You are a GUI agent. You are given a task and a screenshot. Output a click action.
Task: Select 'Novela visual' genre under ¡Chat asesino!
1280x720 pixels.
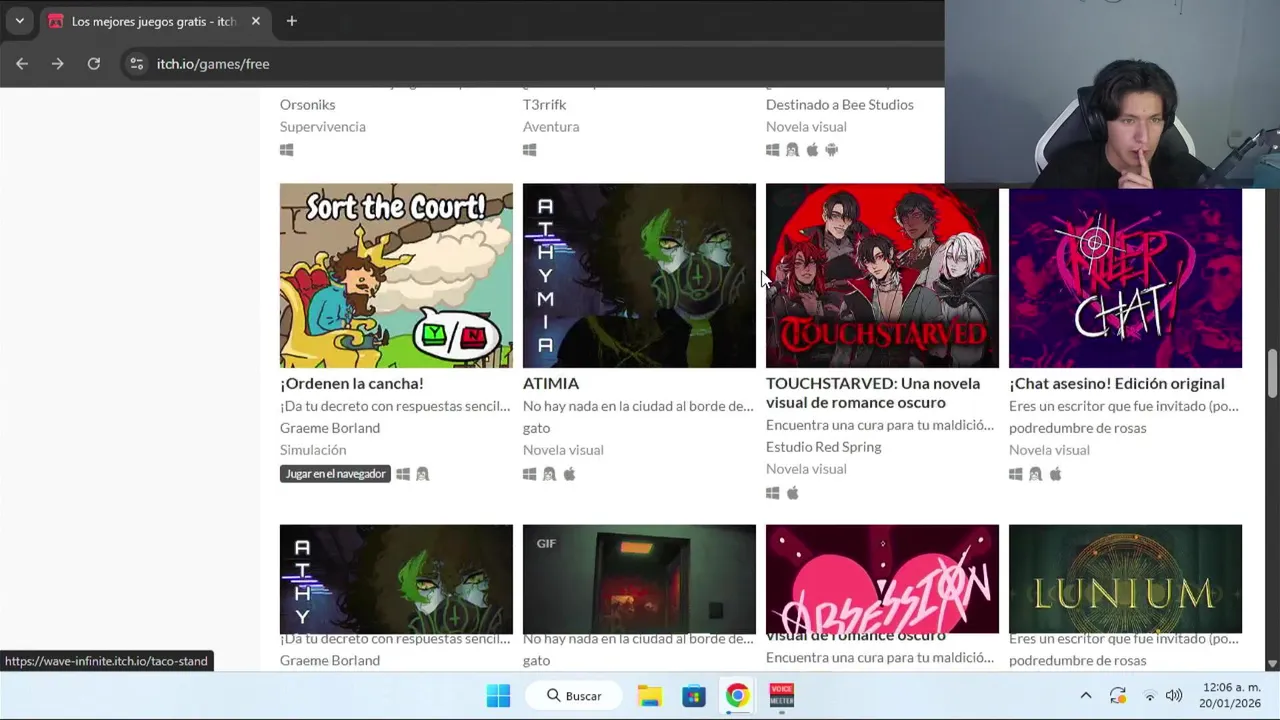tap(1049, 450)
